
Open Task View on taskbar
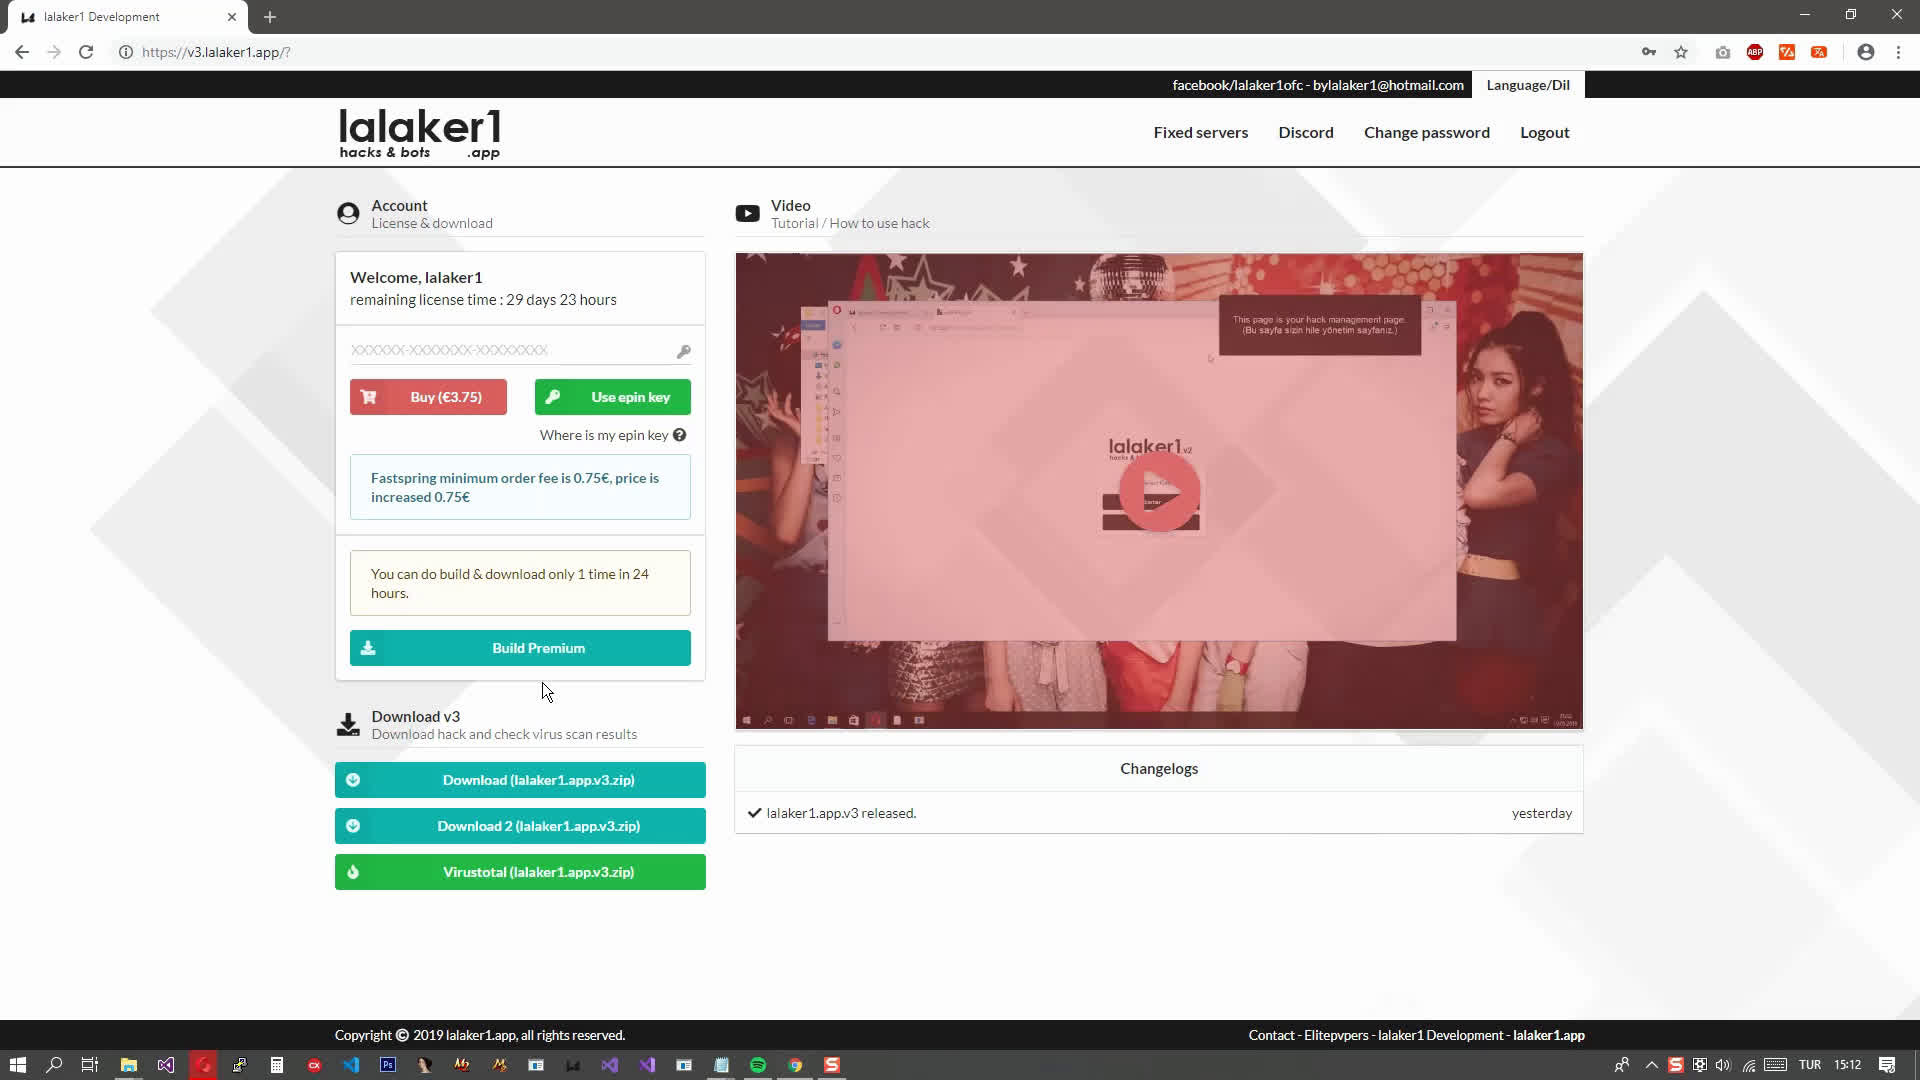(90, 1065)
